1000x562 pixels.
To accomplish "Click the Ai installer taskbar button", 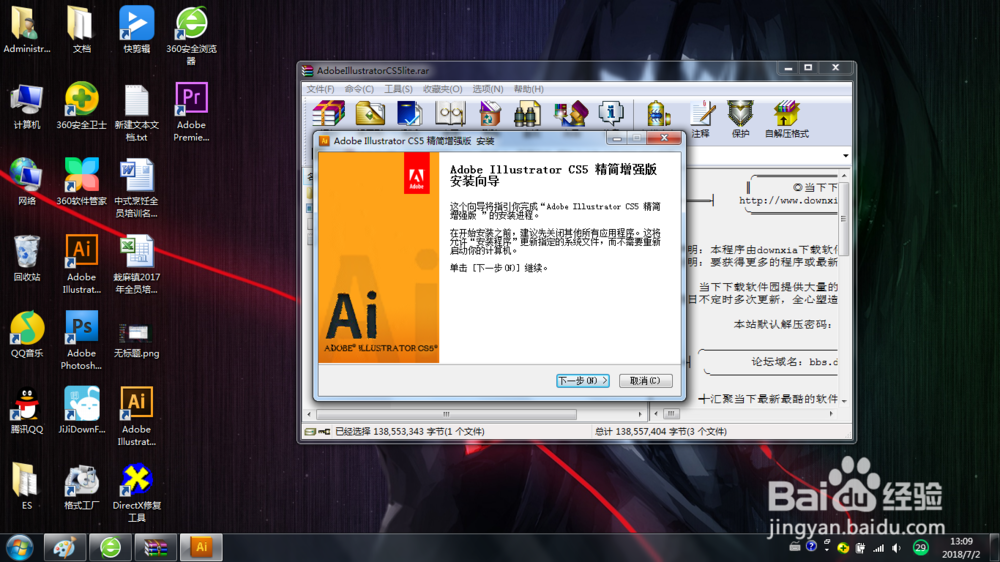I will click(202, 547).
